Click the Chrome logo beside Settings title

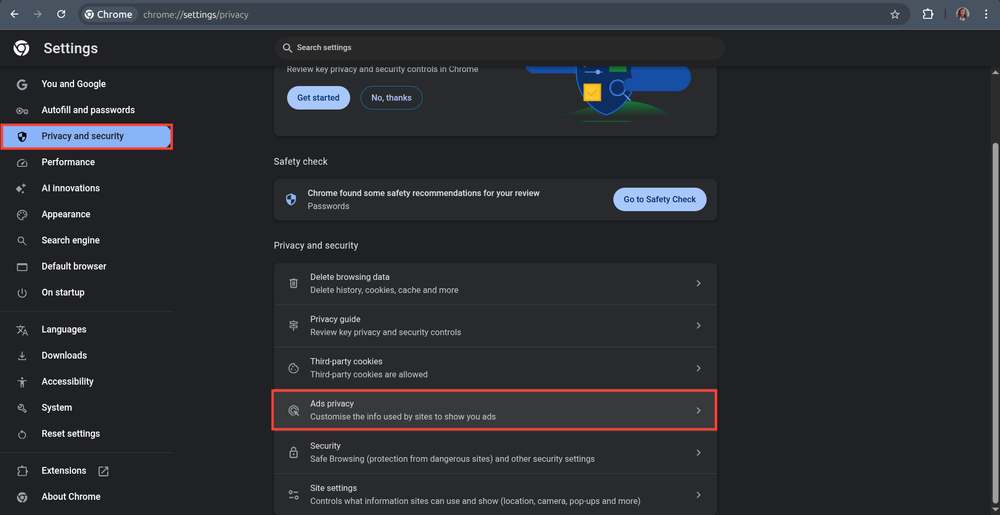[x=21, y=48]
